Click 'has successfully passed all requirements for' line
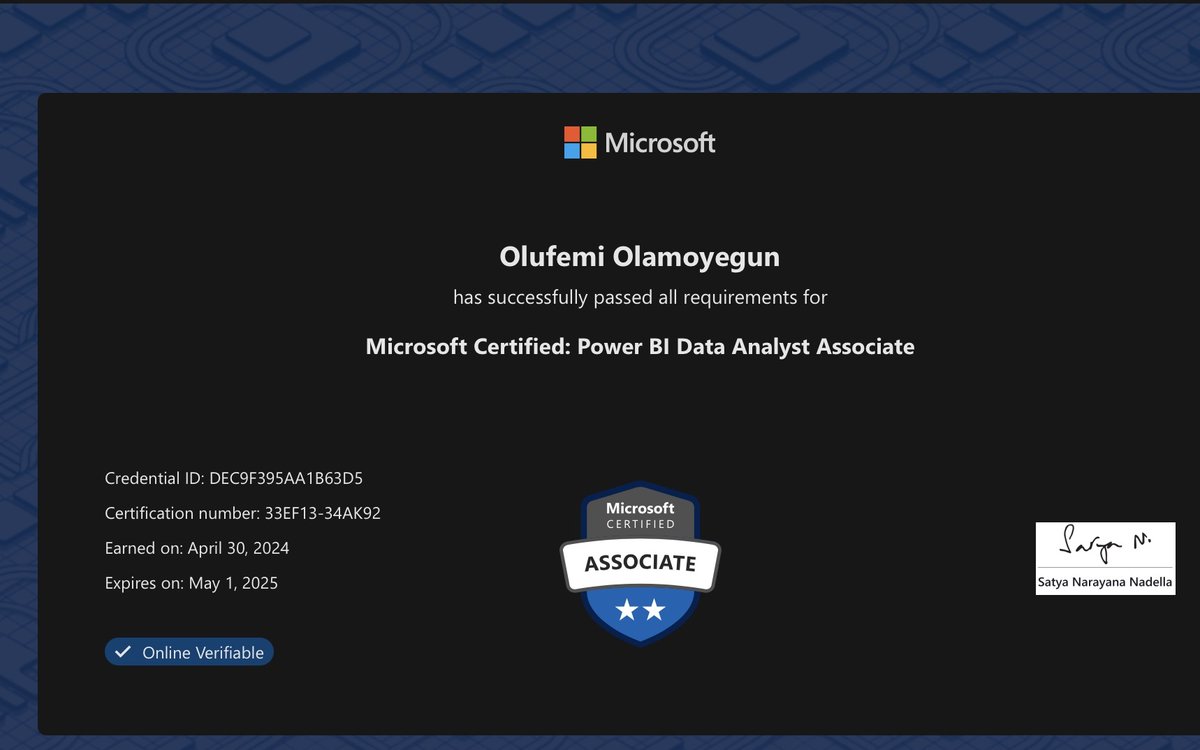The width and height of the screenshot is (1200, 750). 640,297
